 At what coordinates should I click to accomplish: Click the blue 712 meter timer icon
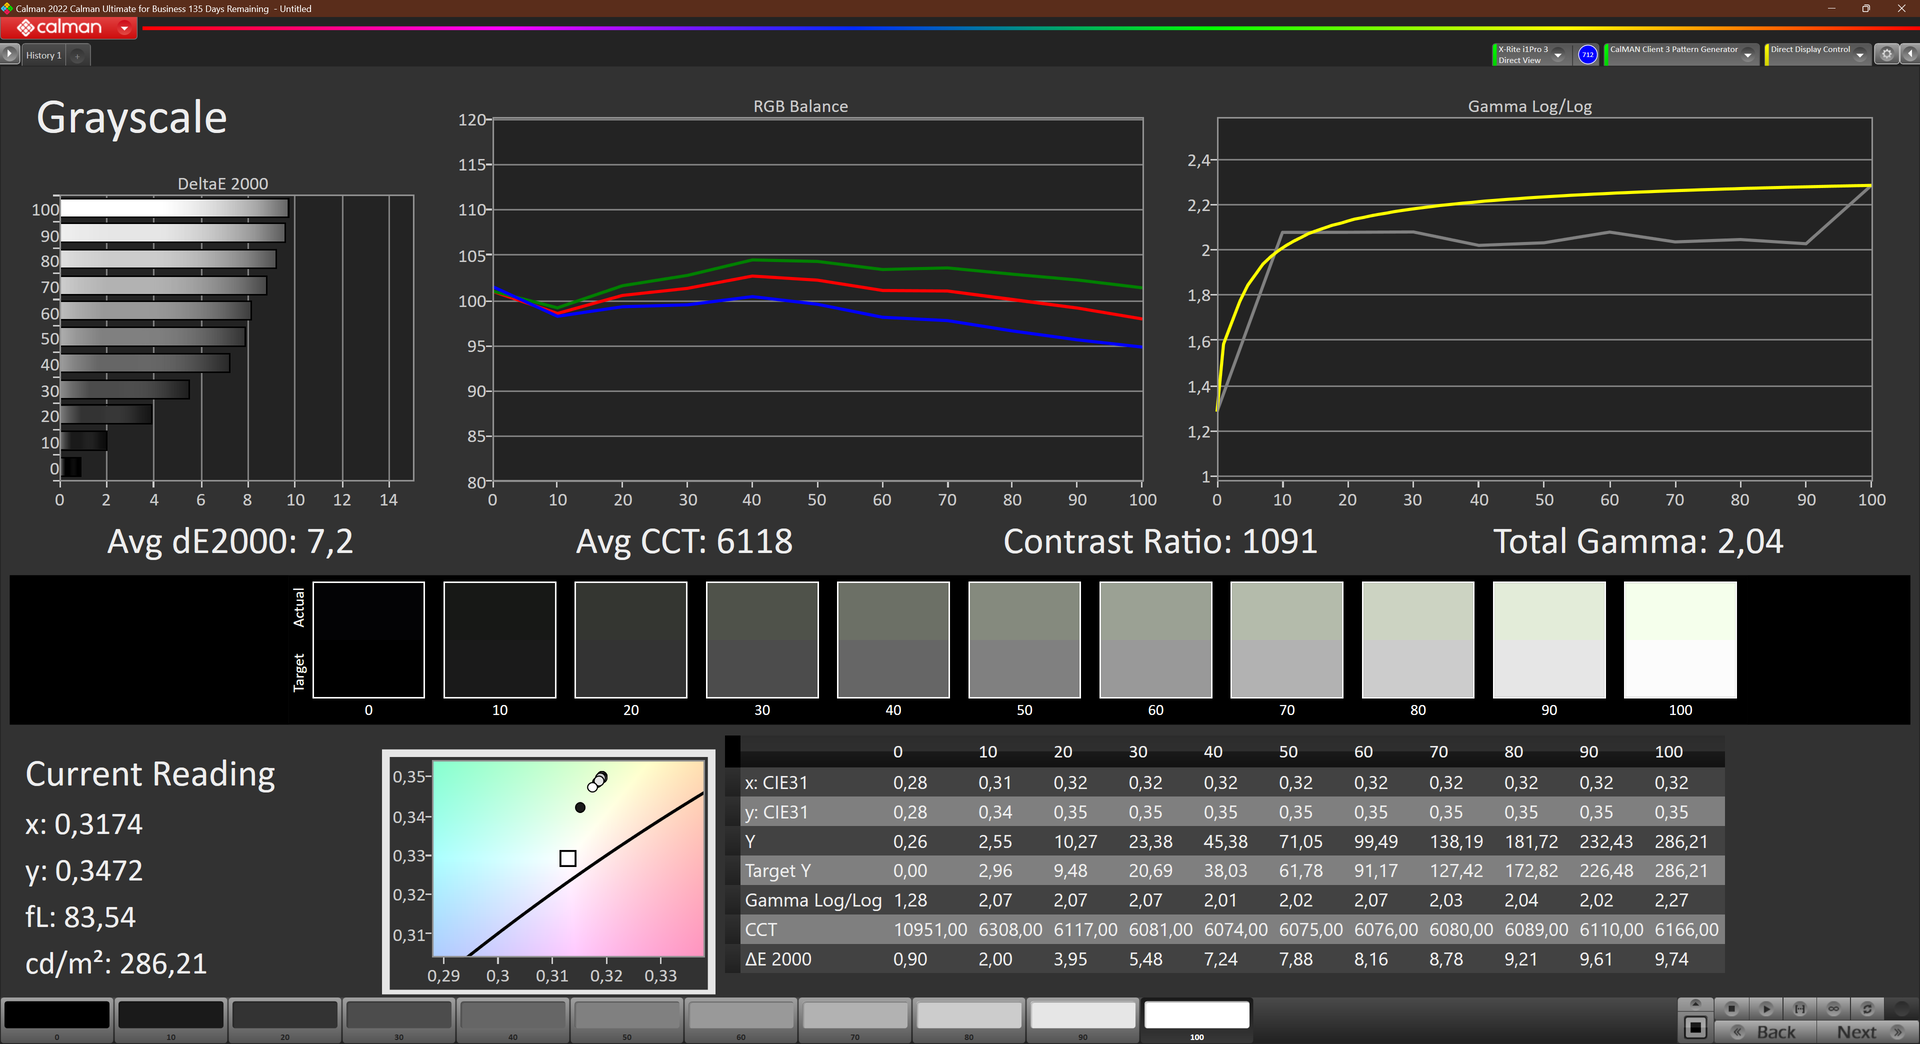1588,55
